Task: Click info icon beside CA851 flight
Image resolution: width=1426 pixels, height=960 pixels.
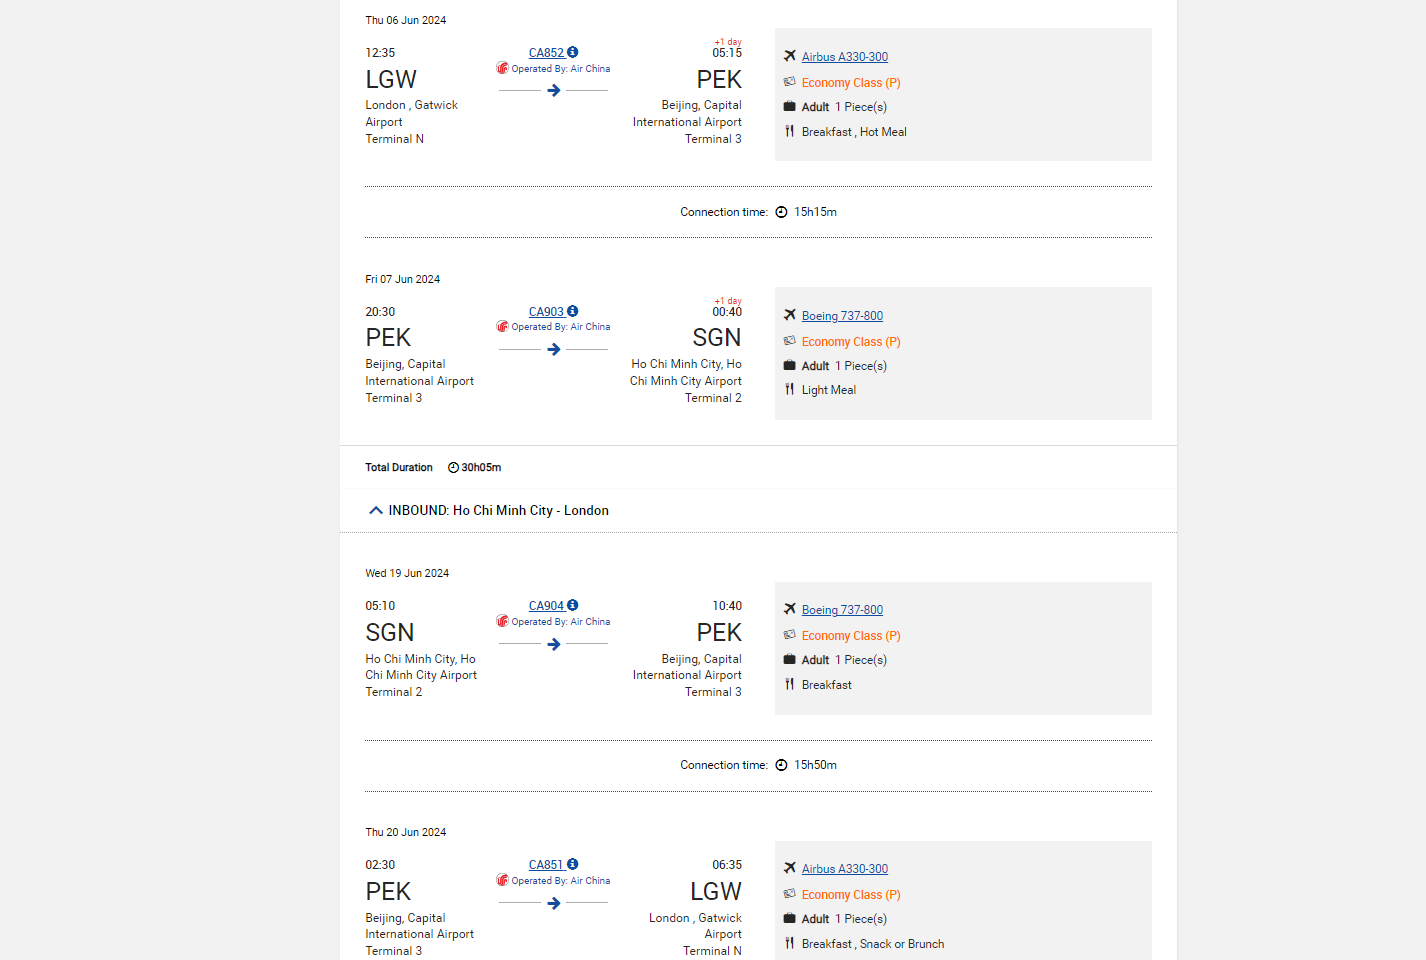Action: 572,864
